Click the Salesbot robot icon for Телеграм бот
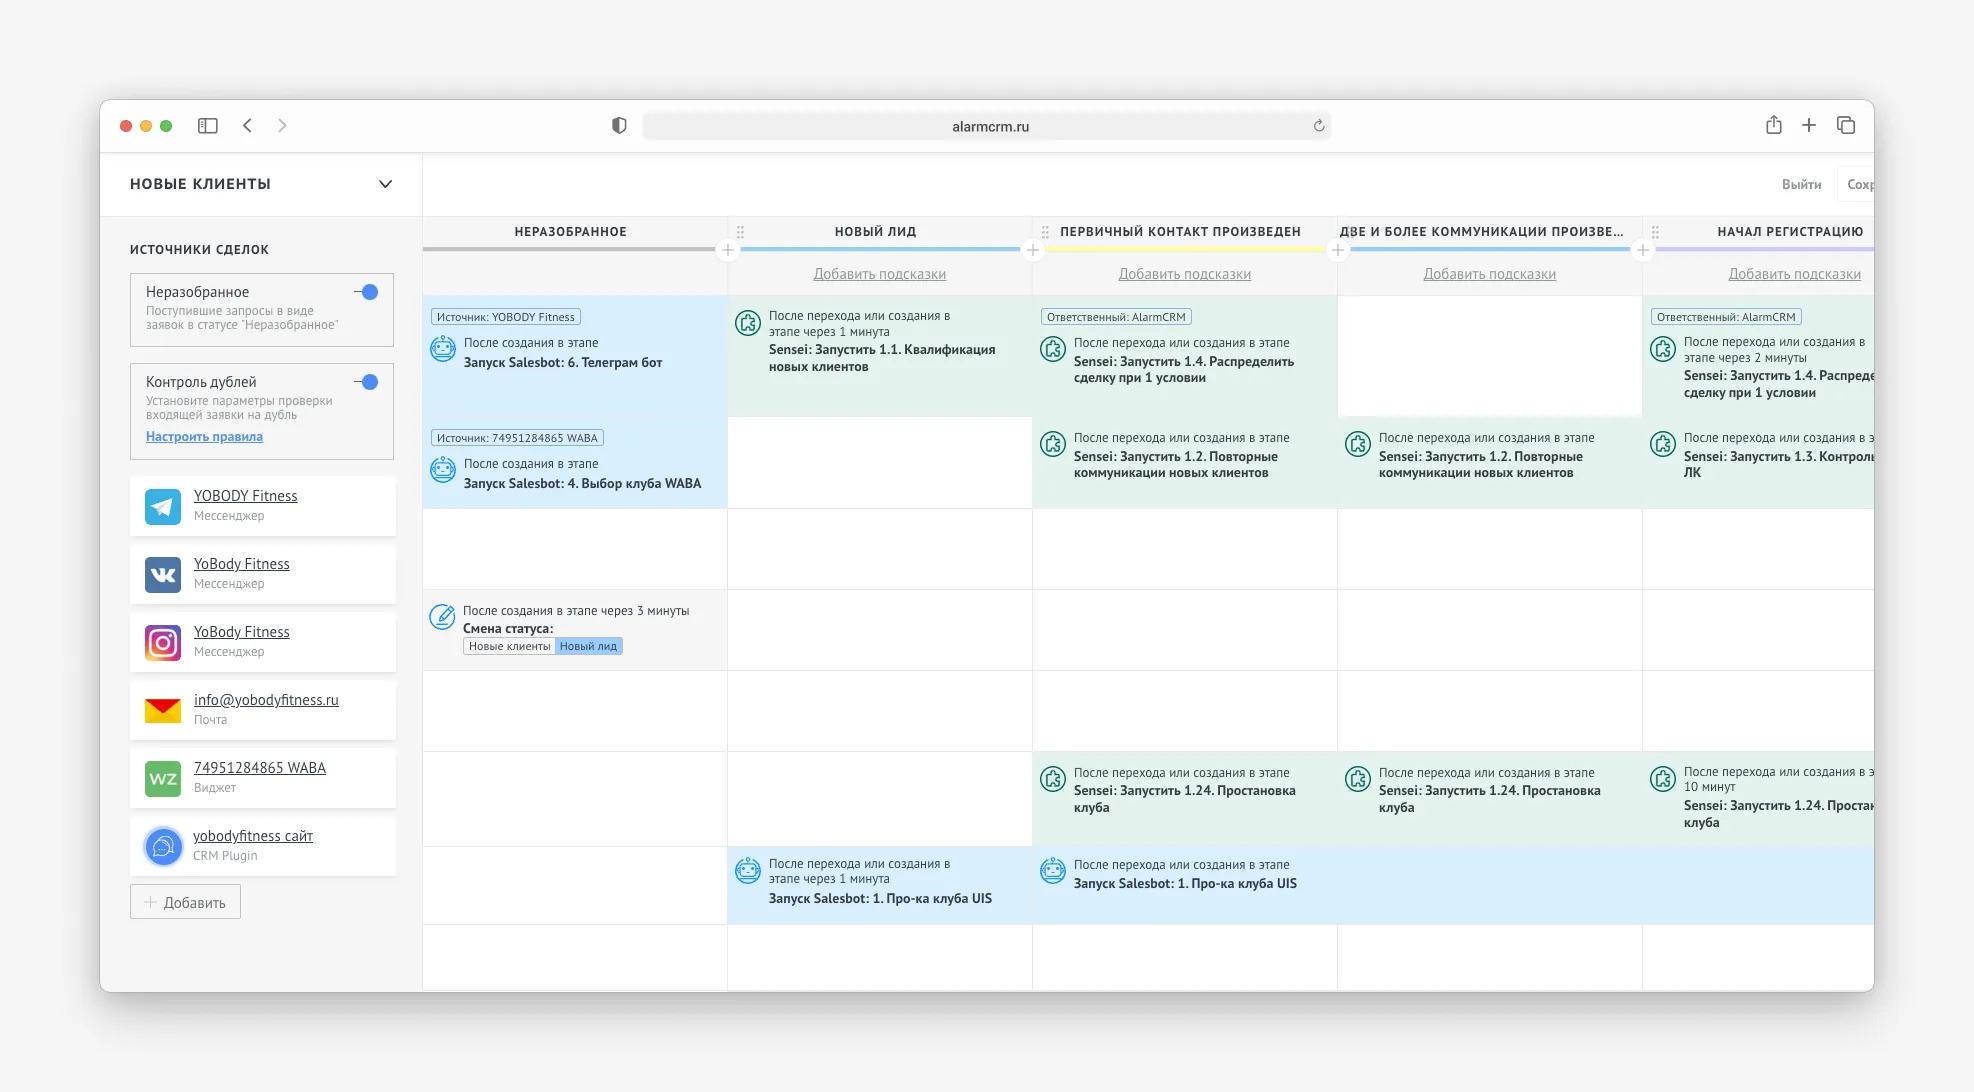Screen dimensions: 1974x1092 point(443,349)
